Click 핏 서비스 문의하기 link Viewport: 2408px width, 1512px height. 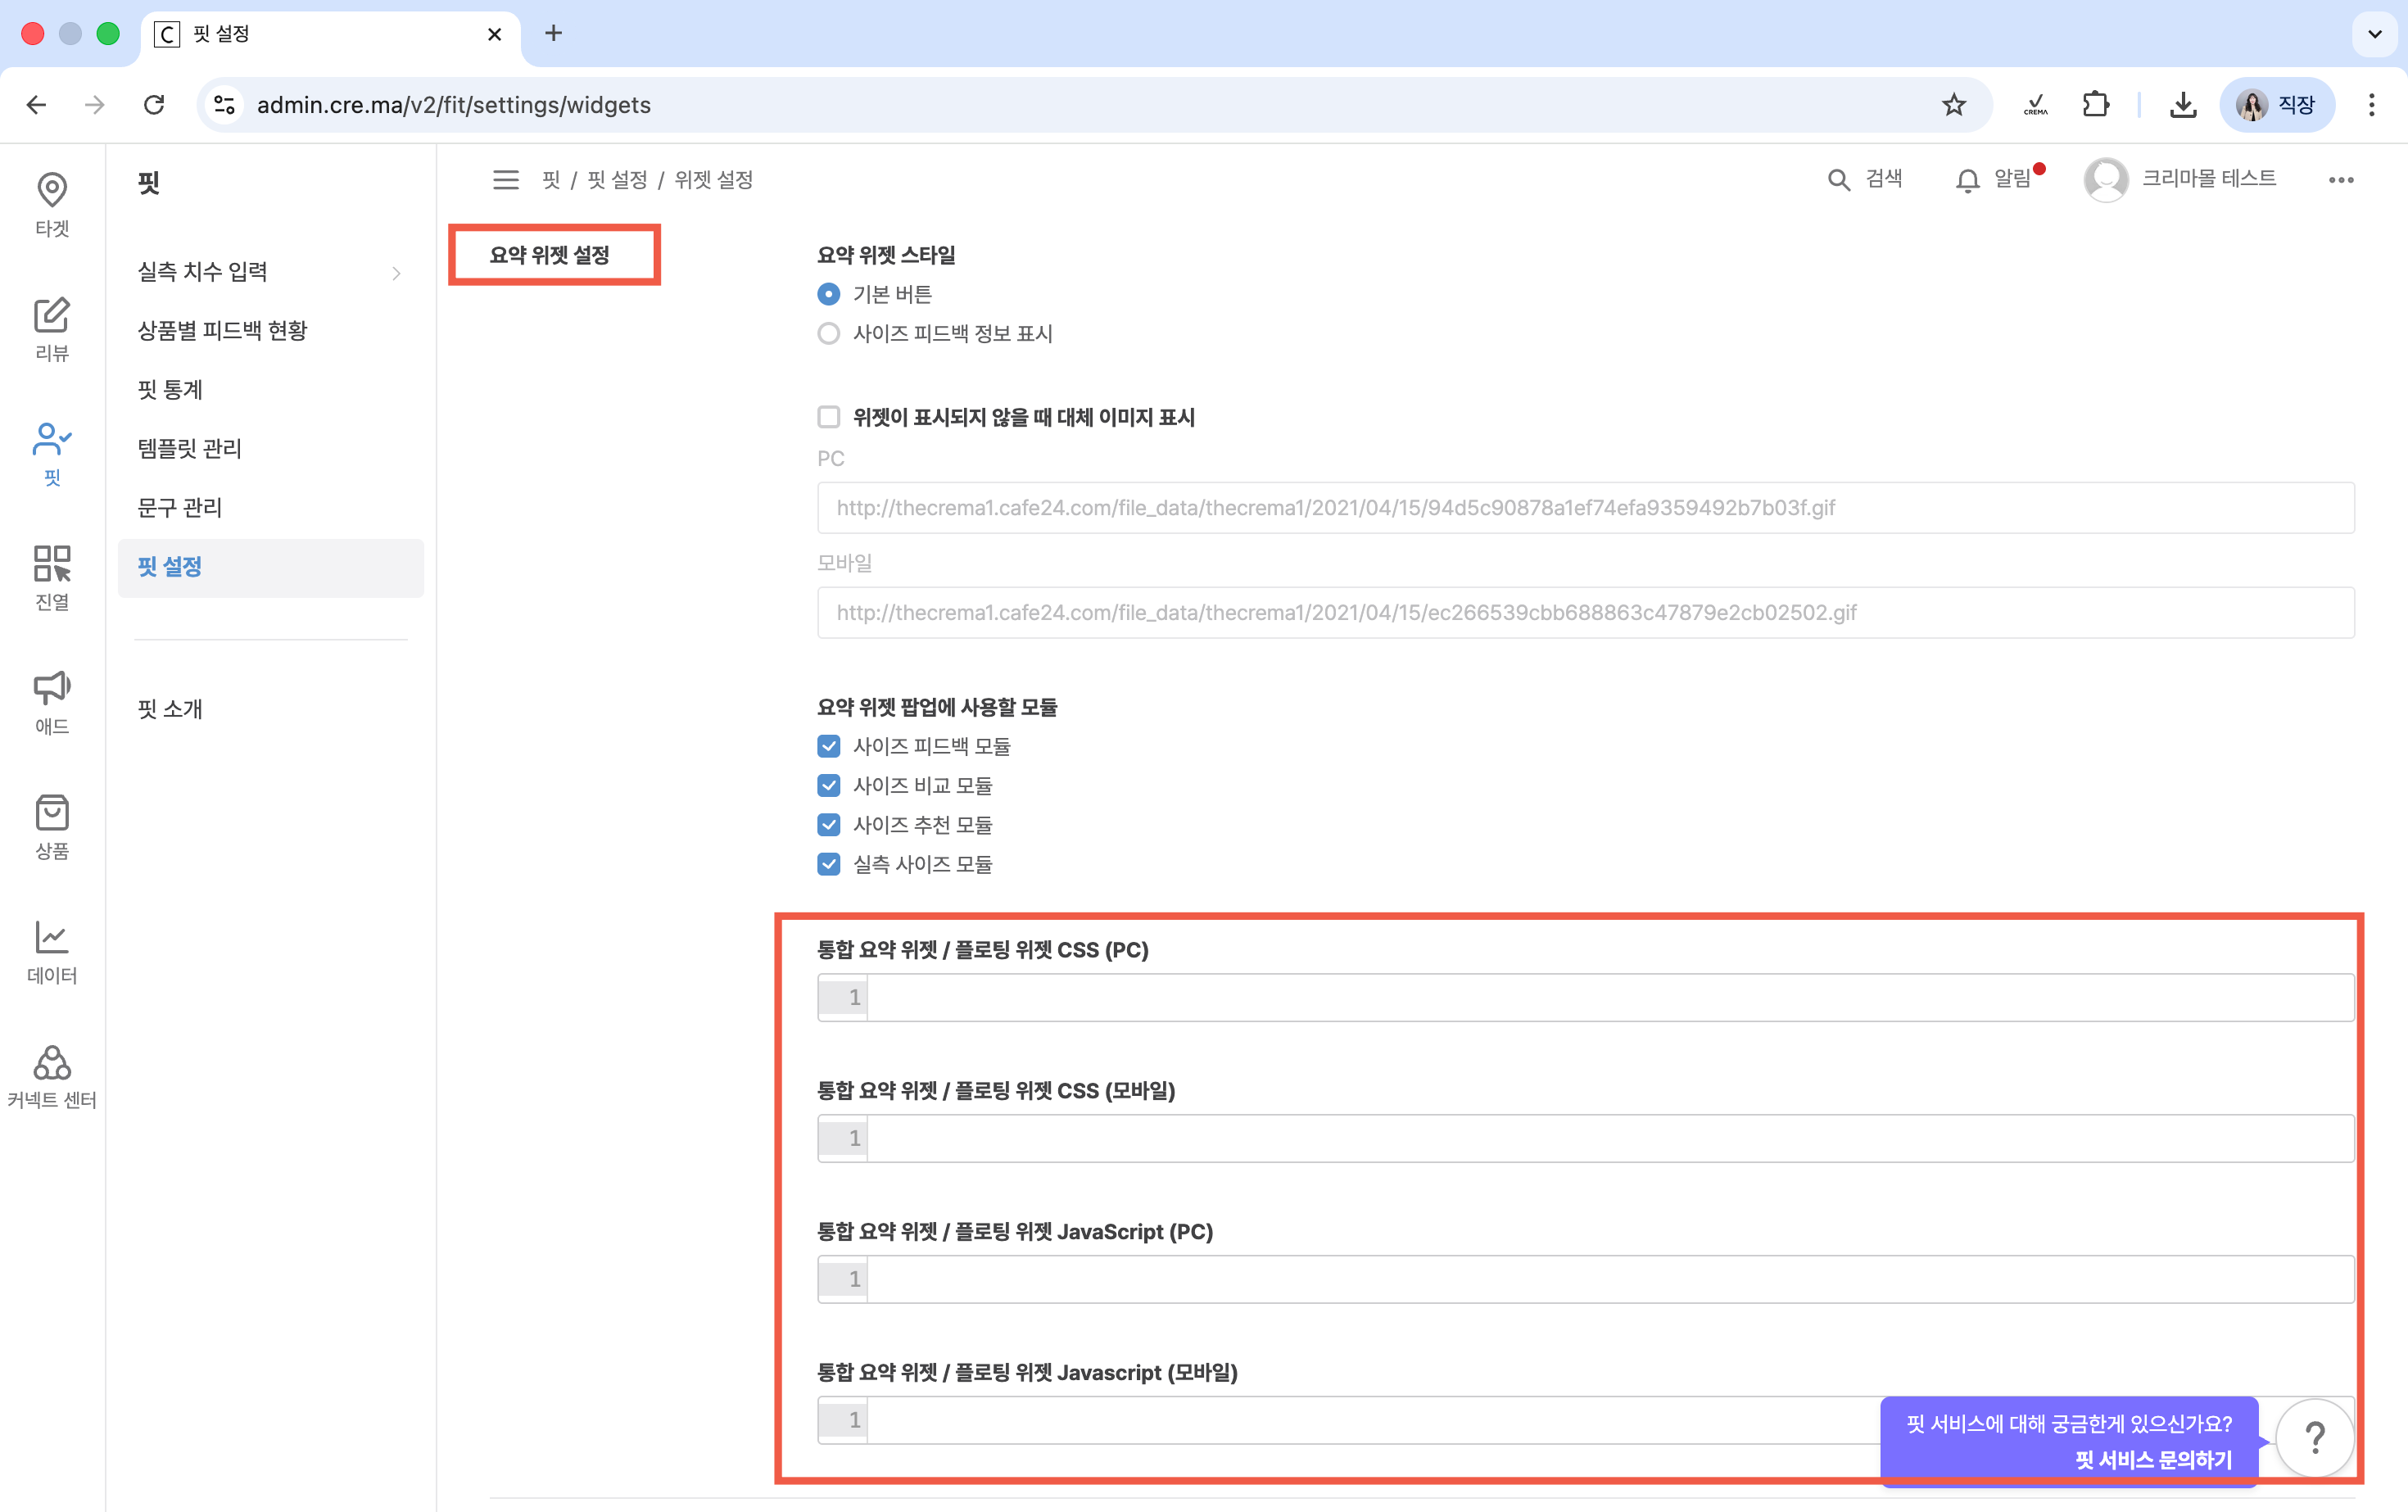[x=2153, y=1460]
